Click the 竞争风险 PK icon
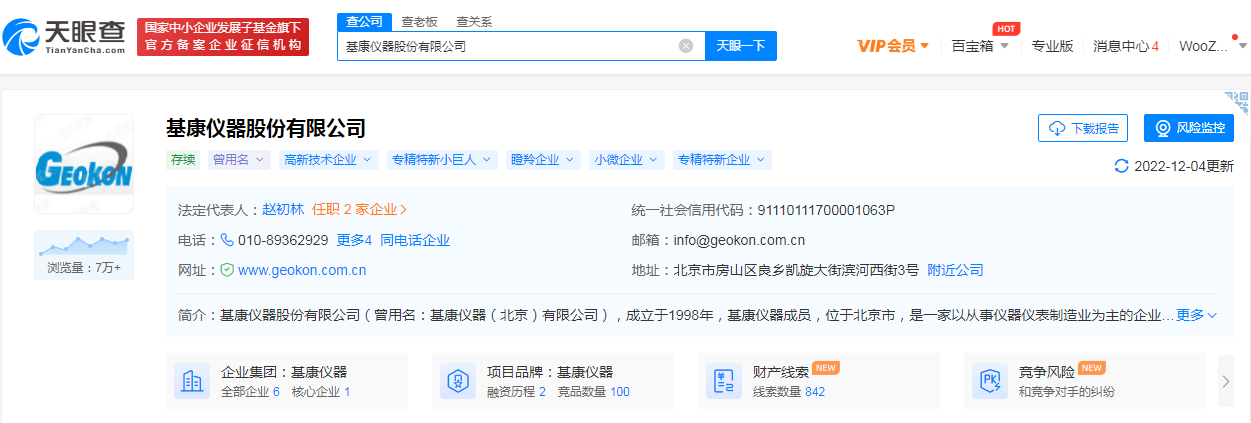This screenshot has width=1251, height=423. click(988, 381)
